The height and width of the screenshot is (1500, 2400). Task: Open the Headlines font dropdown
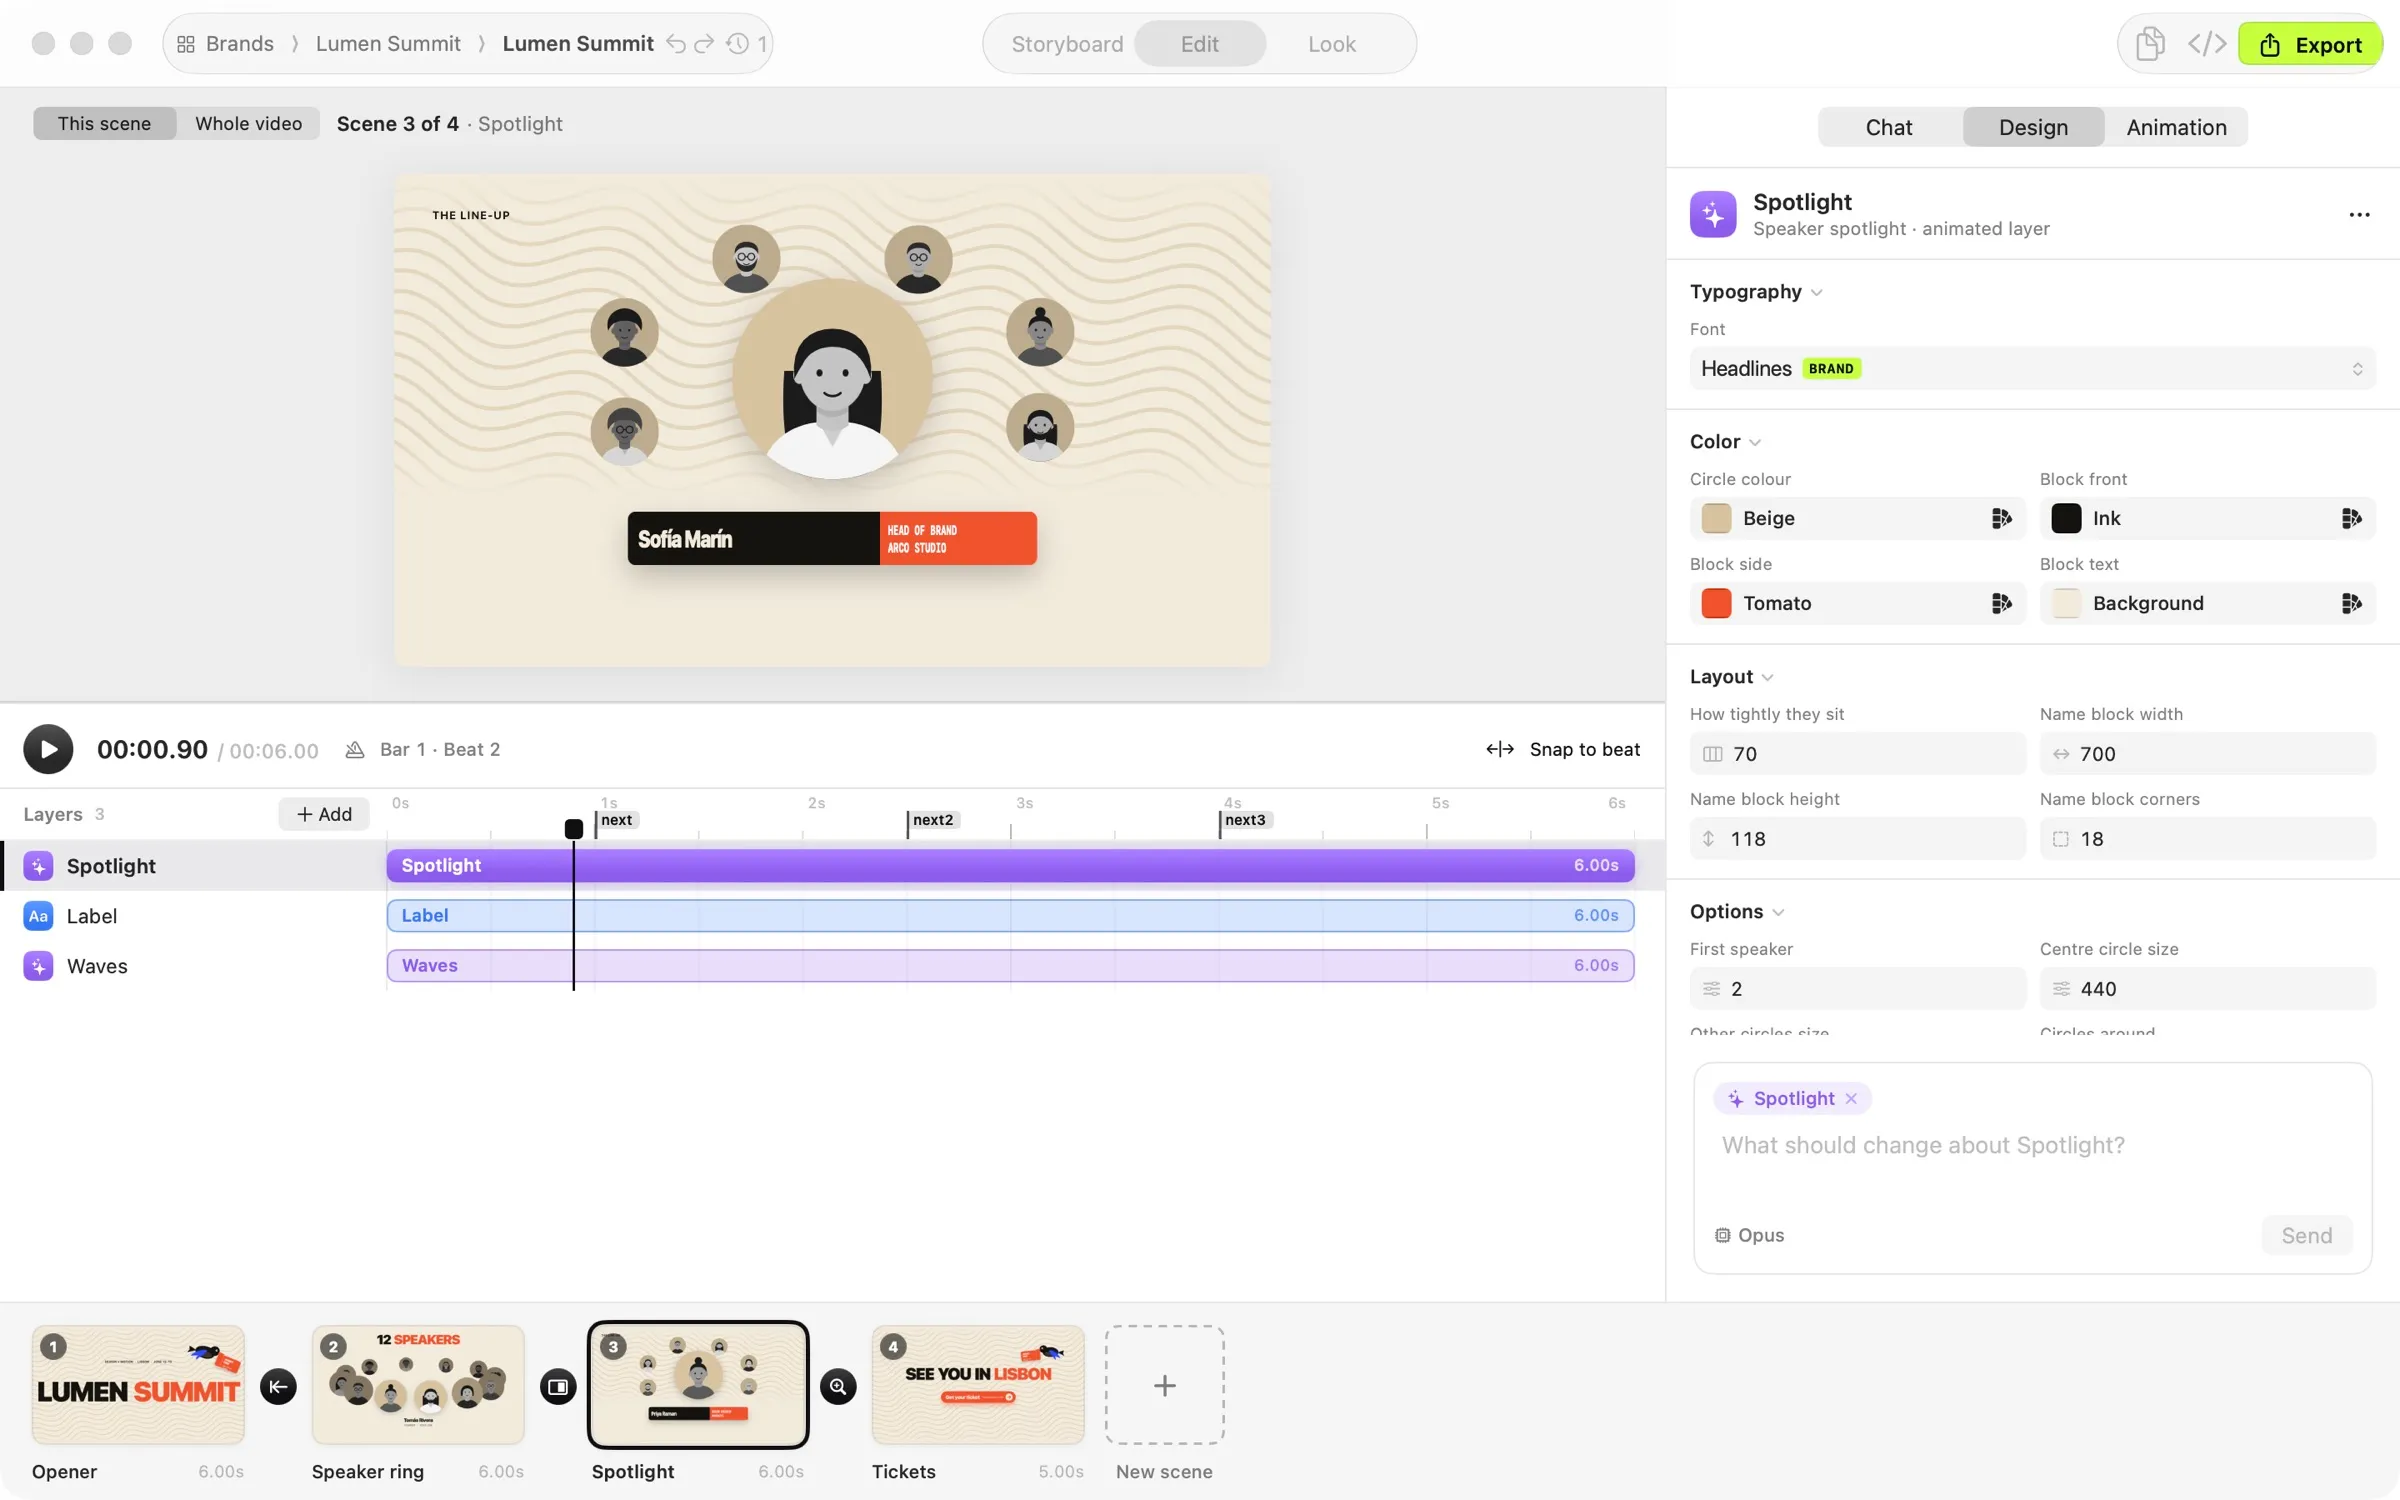click(2032, 369)
